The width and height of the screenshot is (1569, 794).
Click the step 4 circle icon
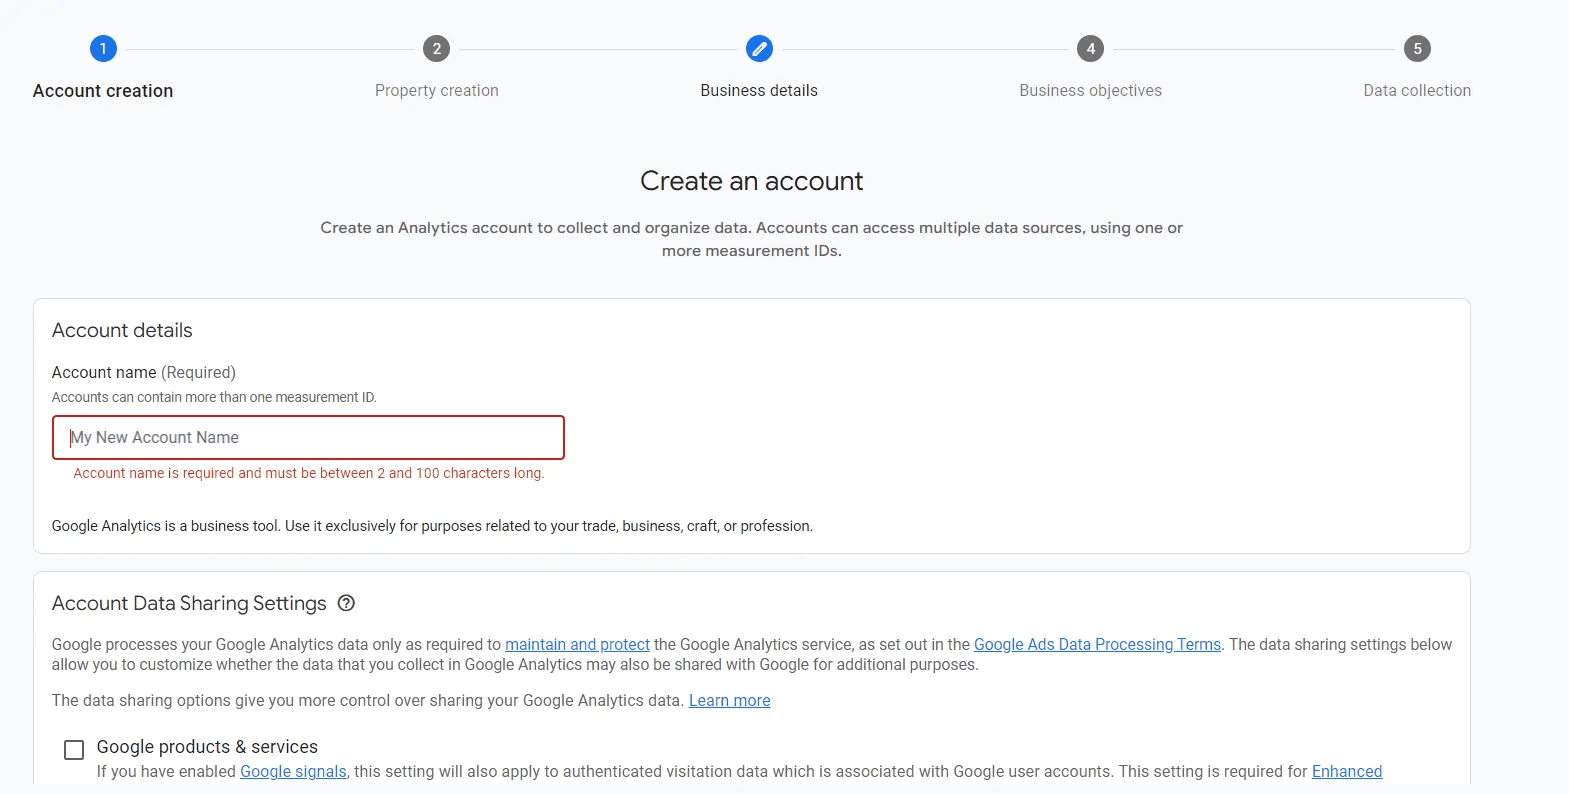1090,48
